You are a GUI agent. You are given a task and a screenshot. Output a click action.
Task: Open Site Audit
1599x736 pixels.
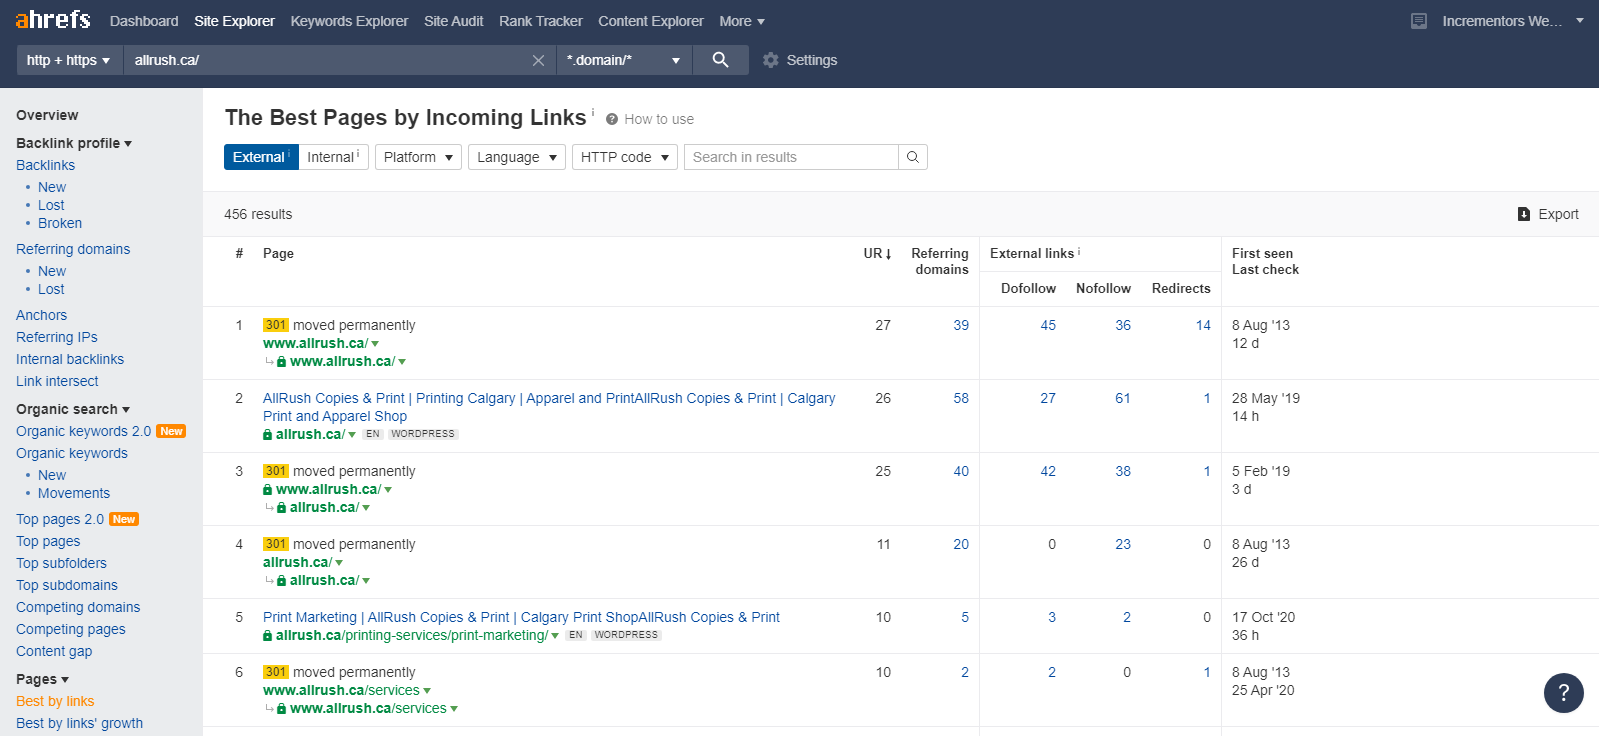click(453, 21)
